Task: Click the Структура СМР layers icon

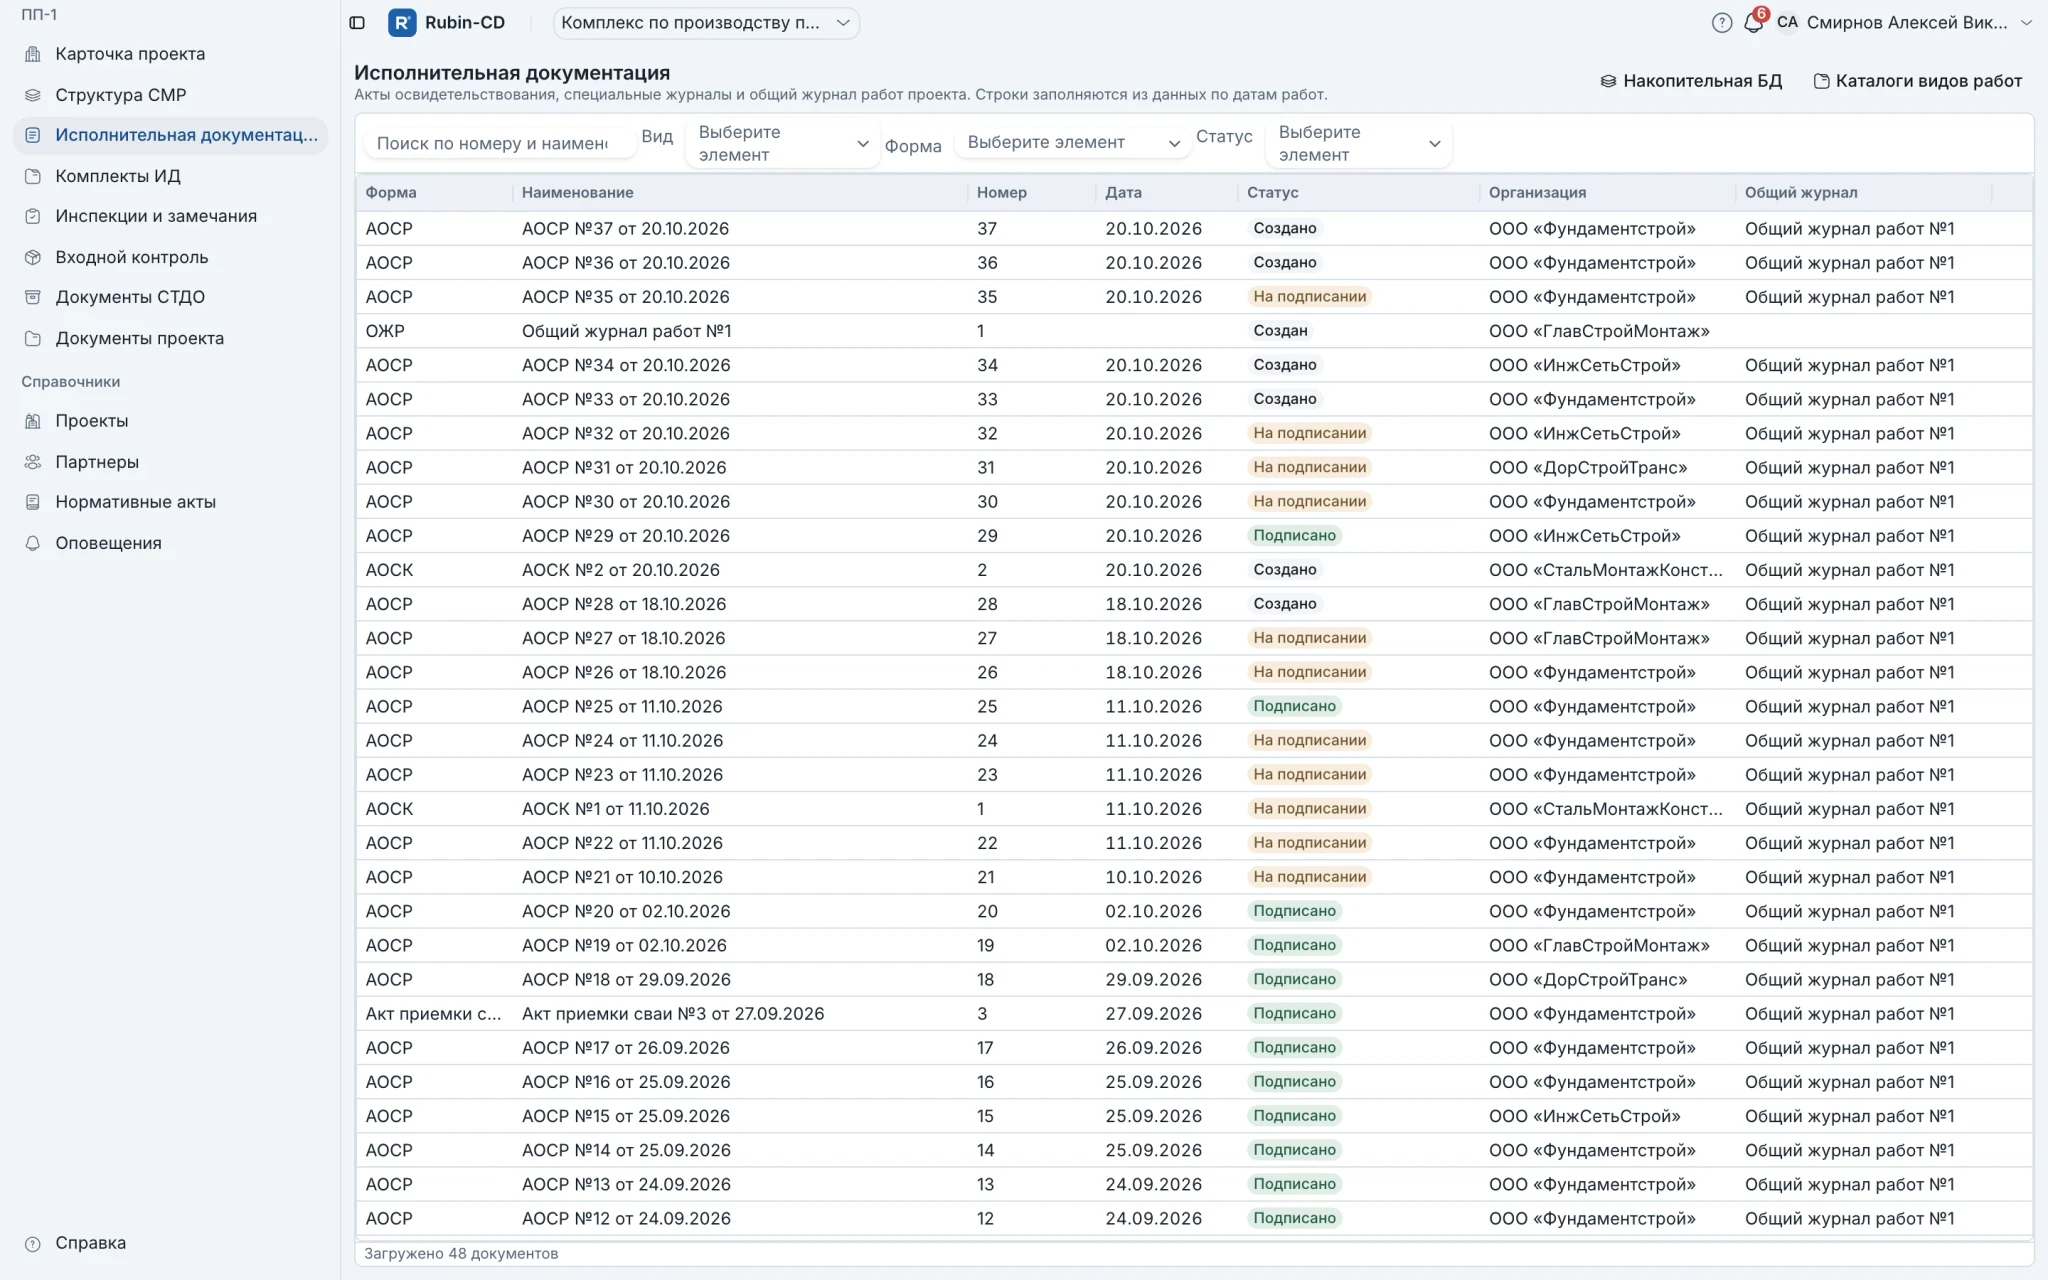Action: [x=33, y=95]
